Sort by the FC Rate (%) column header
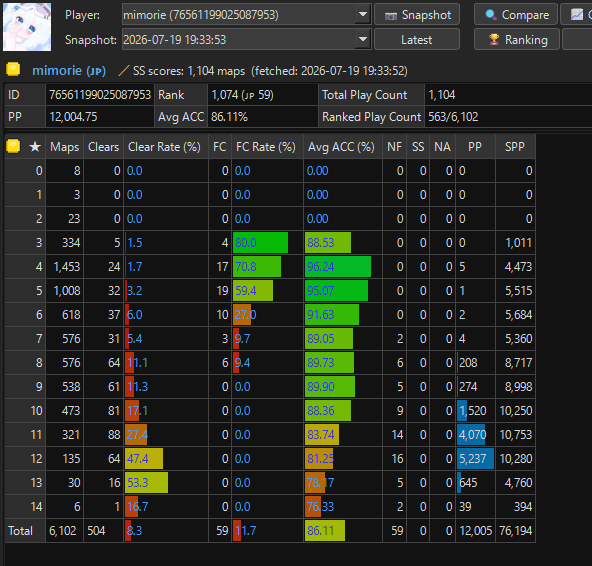The height and width of the screenshot is (566, 592). tap(266, 147)
